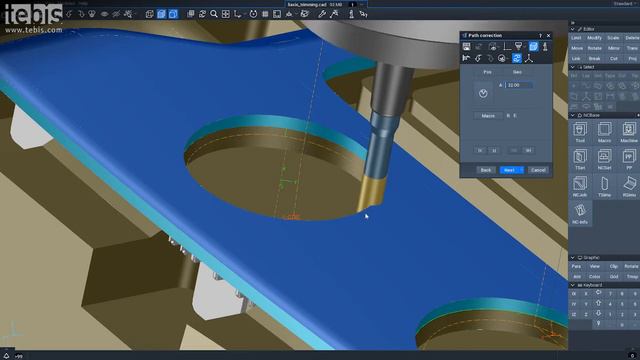Click the magnifier zoom icon in toolbar

tap(214, 14)
